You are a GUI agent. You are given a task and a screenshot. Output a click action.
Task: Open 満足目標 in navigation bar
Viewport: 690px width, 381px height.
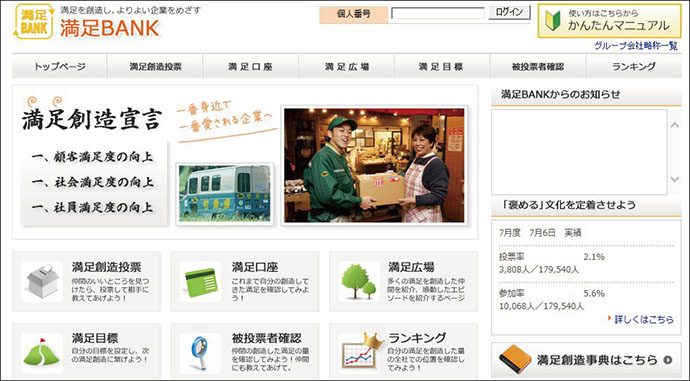[442, 66]
